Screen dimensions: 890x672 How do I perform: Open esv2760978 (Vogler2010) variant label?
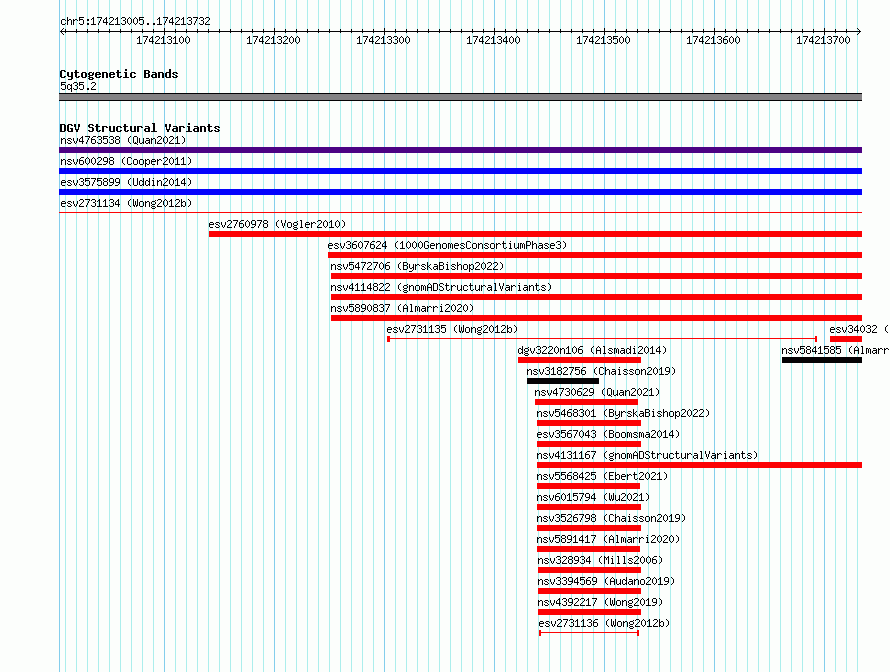(x=277, y=224)
